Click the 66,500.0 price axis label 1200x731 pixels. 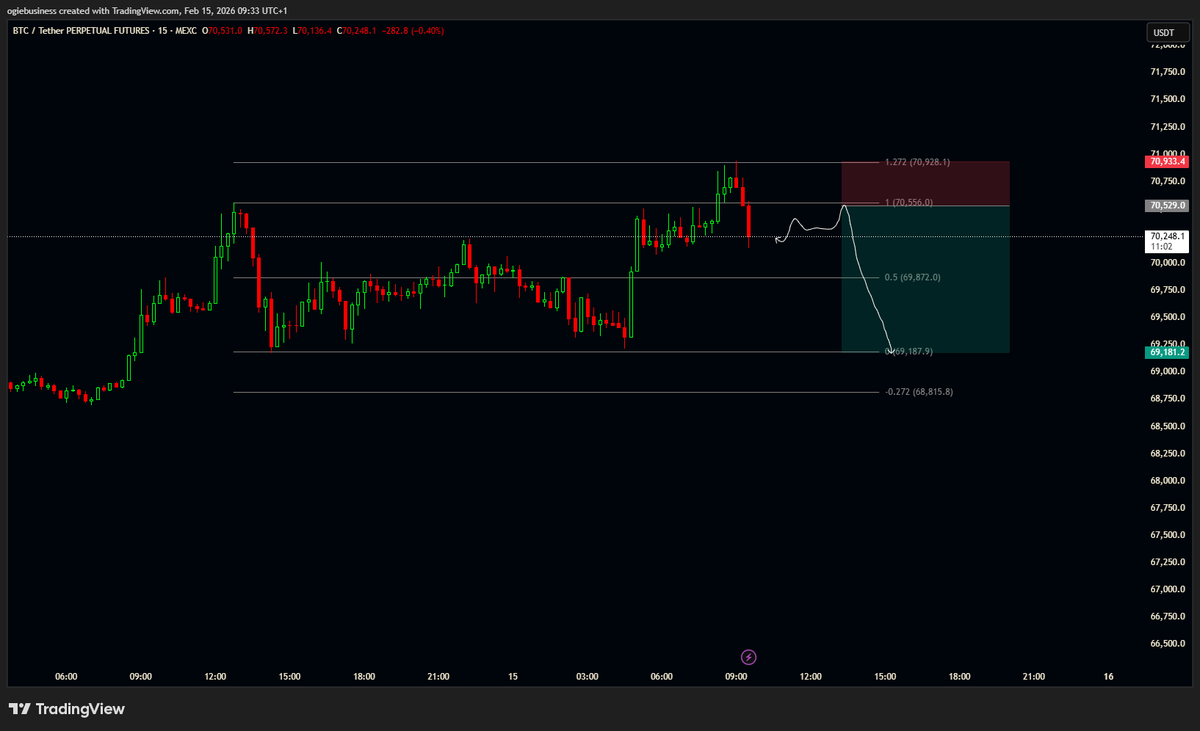pyautogui.click(x=1167, y=644)
